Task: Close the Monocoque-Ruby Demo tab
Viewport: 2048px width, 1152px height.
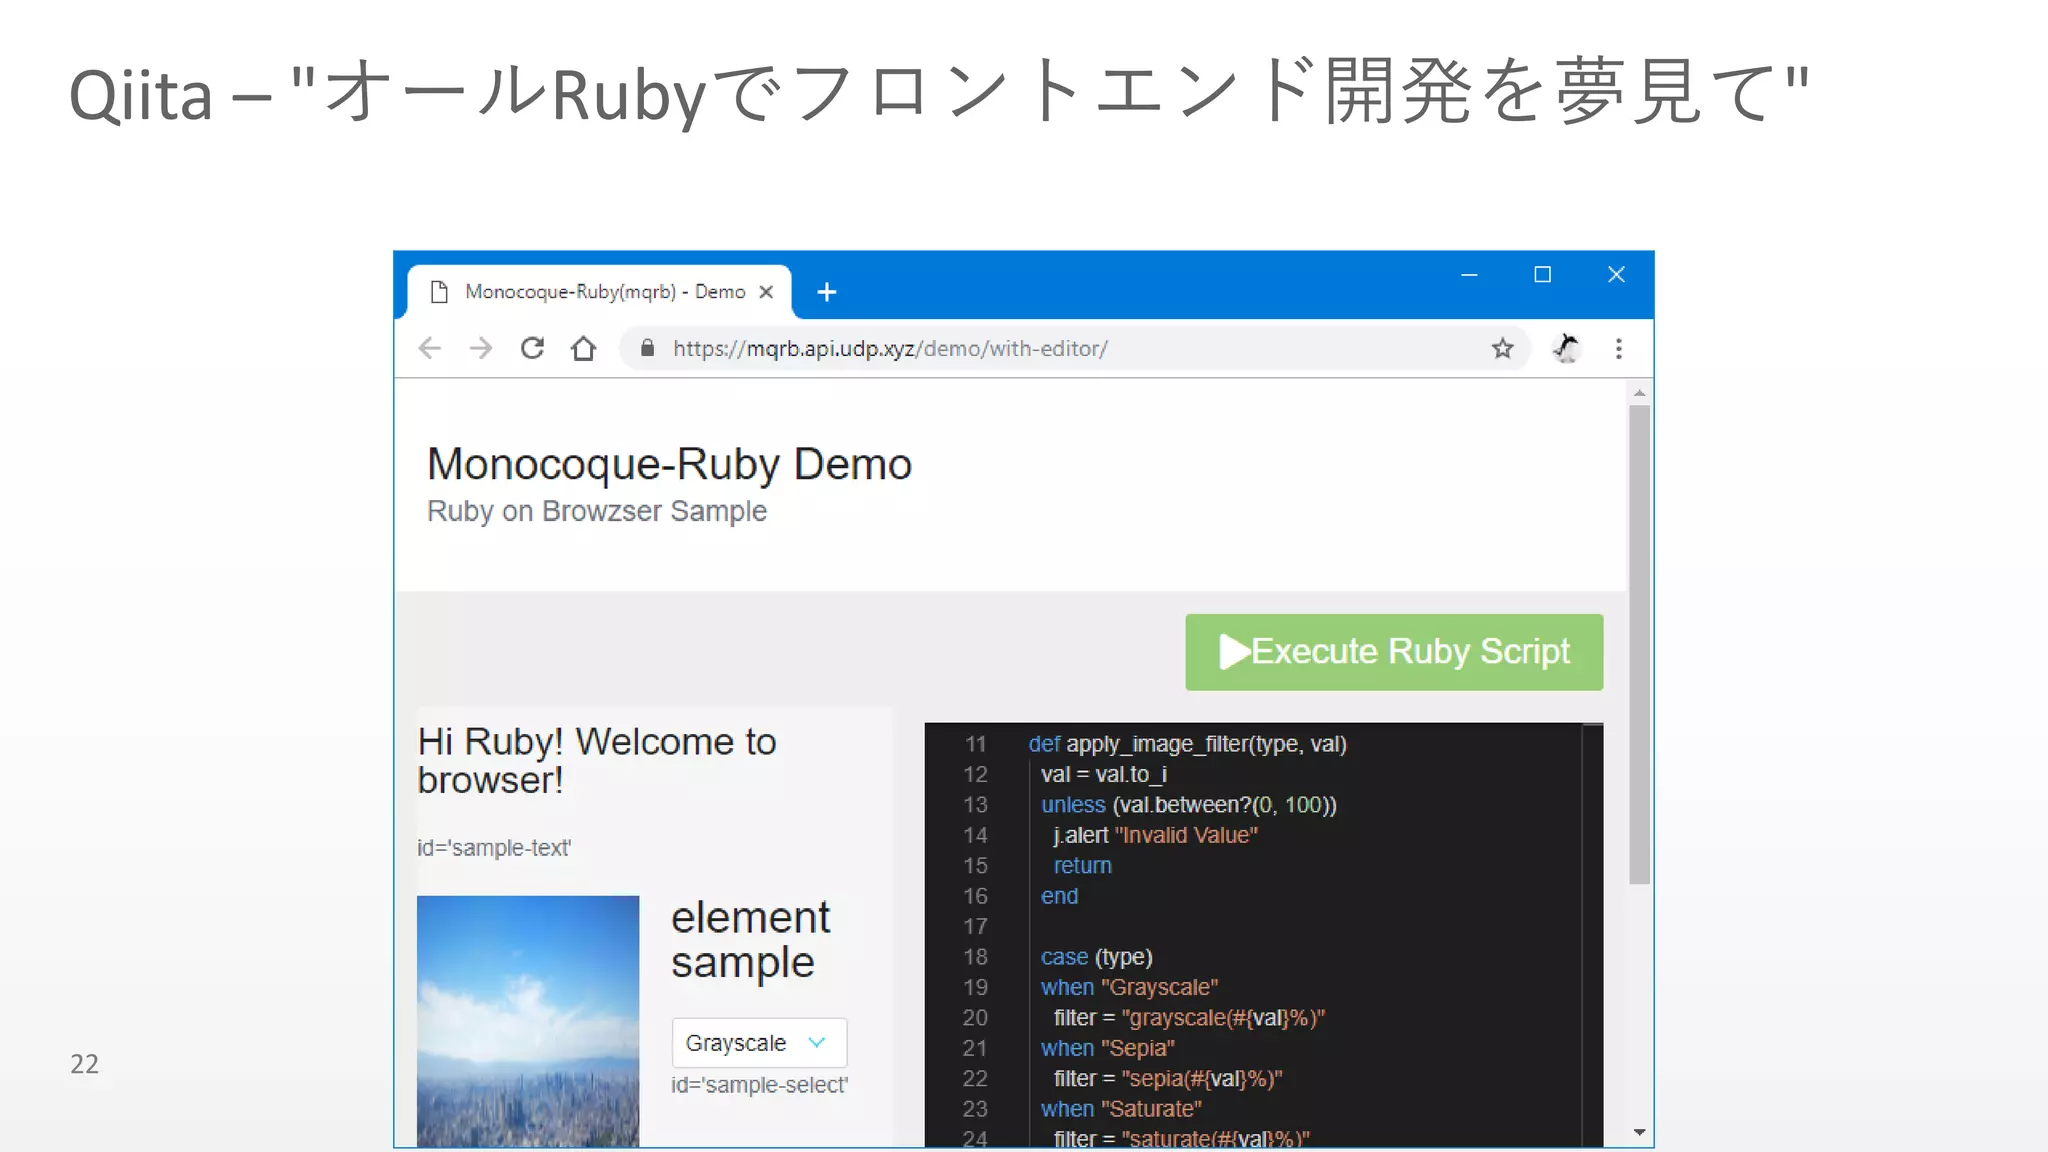Action: coord(766,292)
